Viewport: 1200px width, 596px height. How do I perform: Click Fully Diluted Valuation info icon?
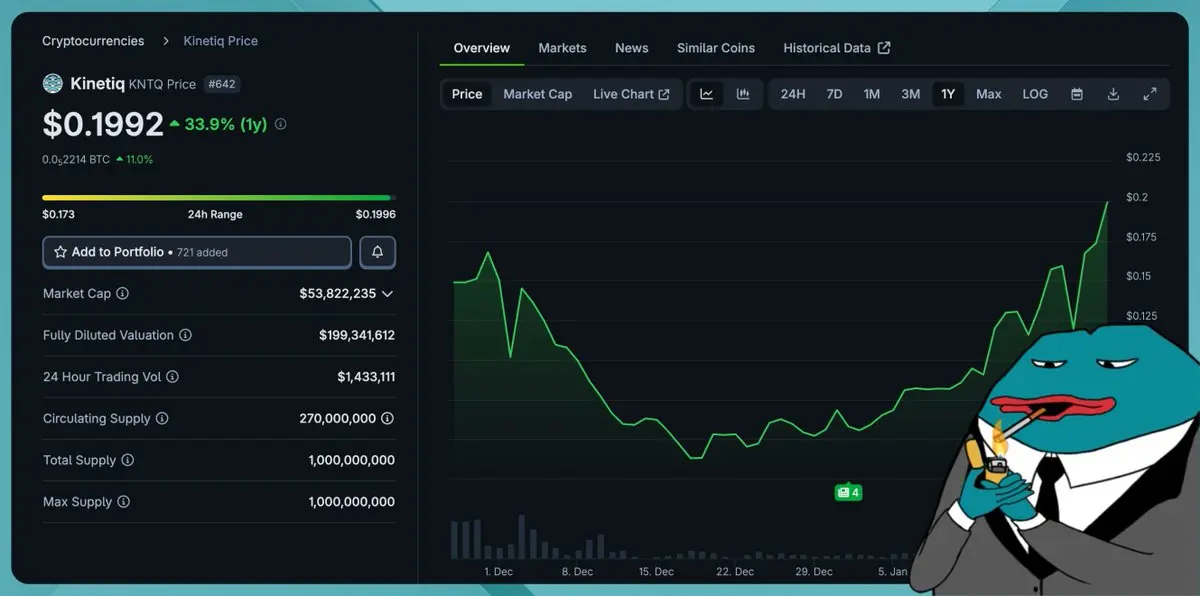click(x=185, y=335)
